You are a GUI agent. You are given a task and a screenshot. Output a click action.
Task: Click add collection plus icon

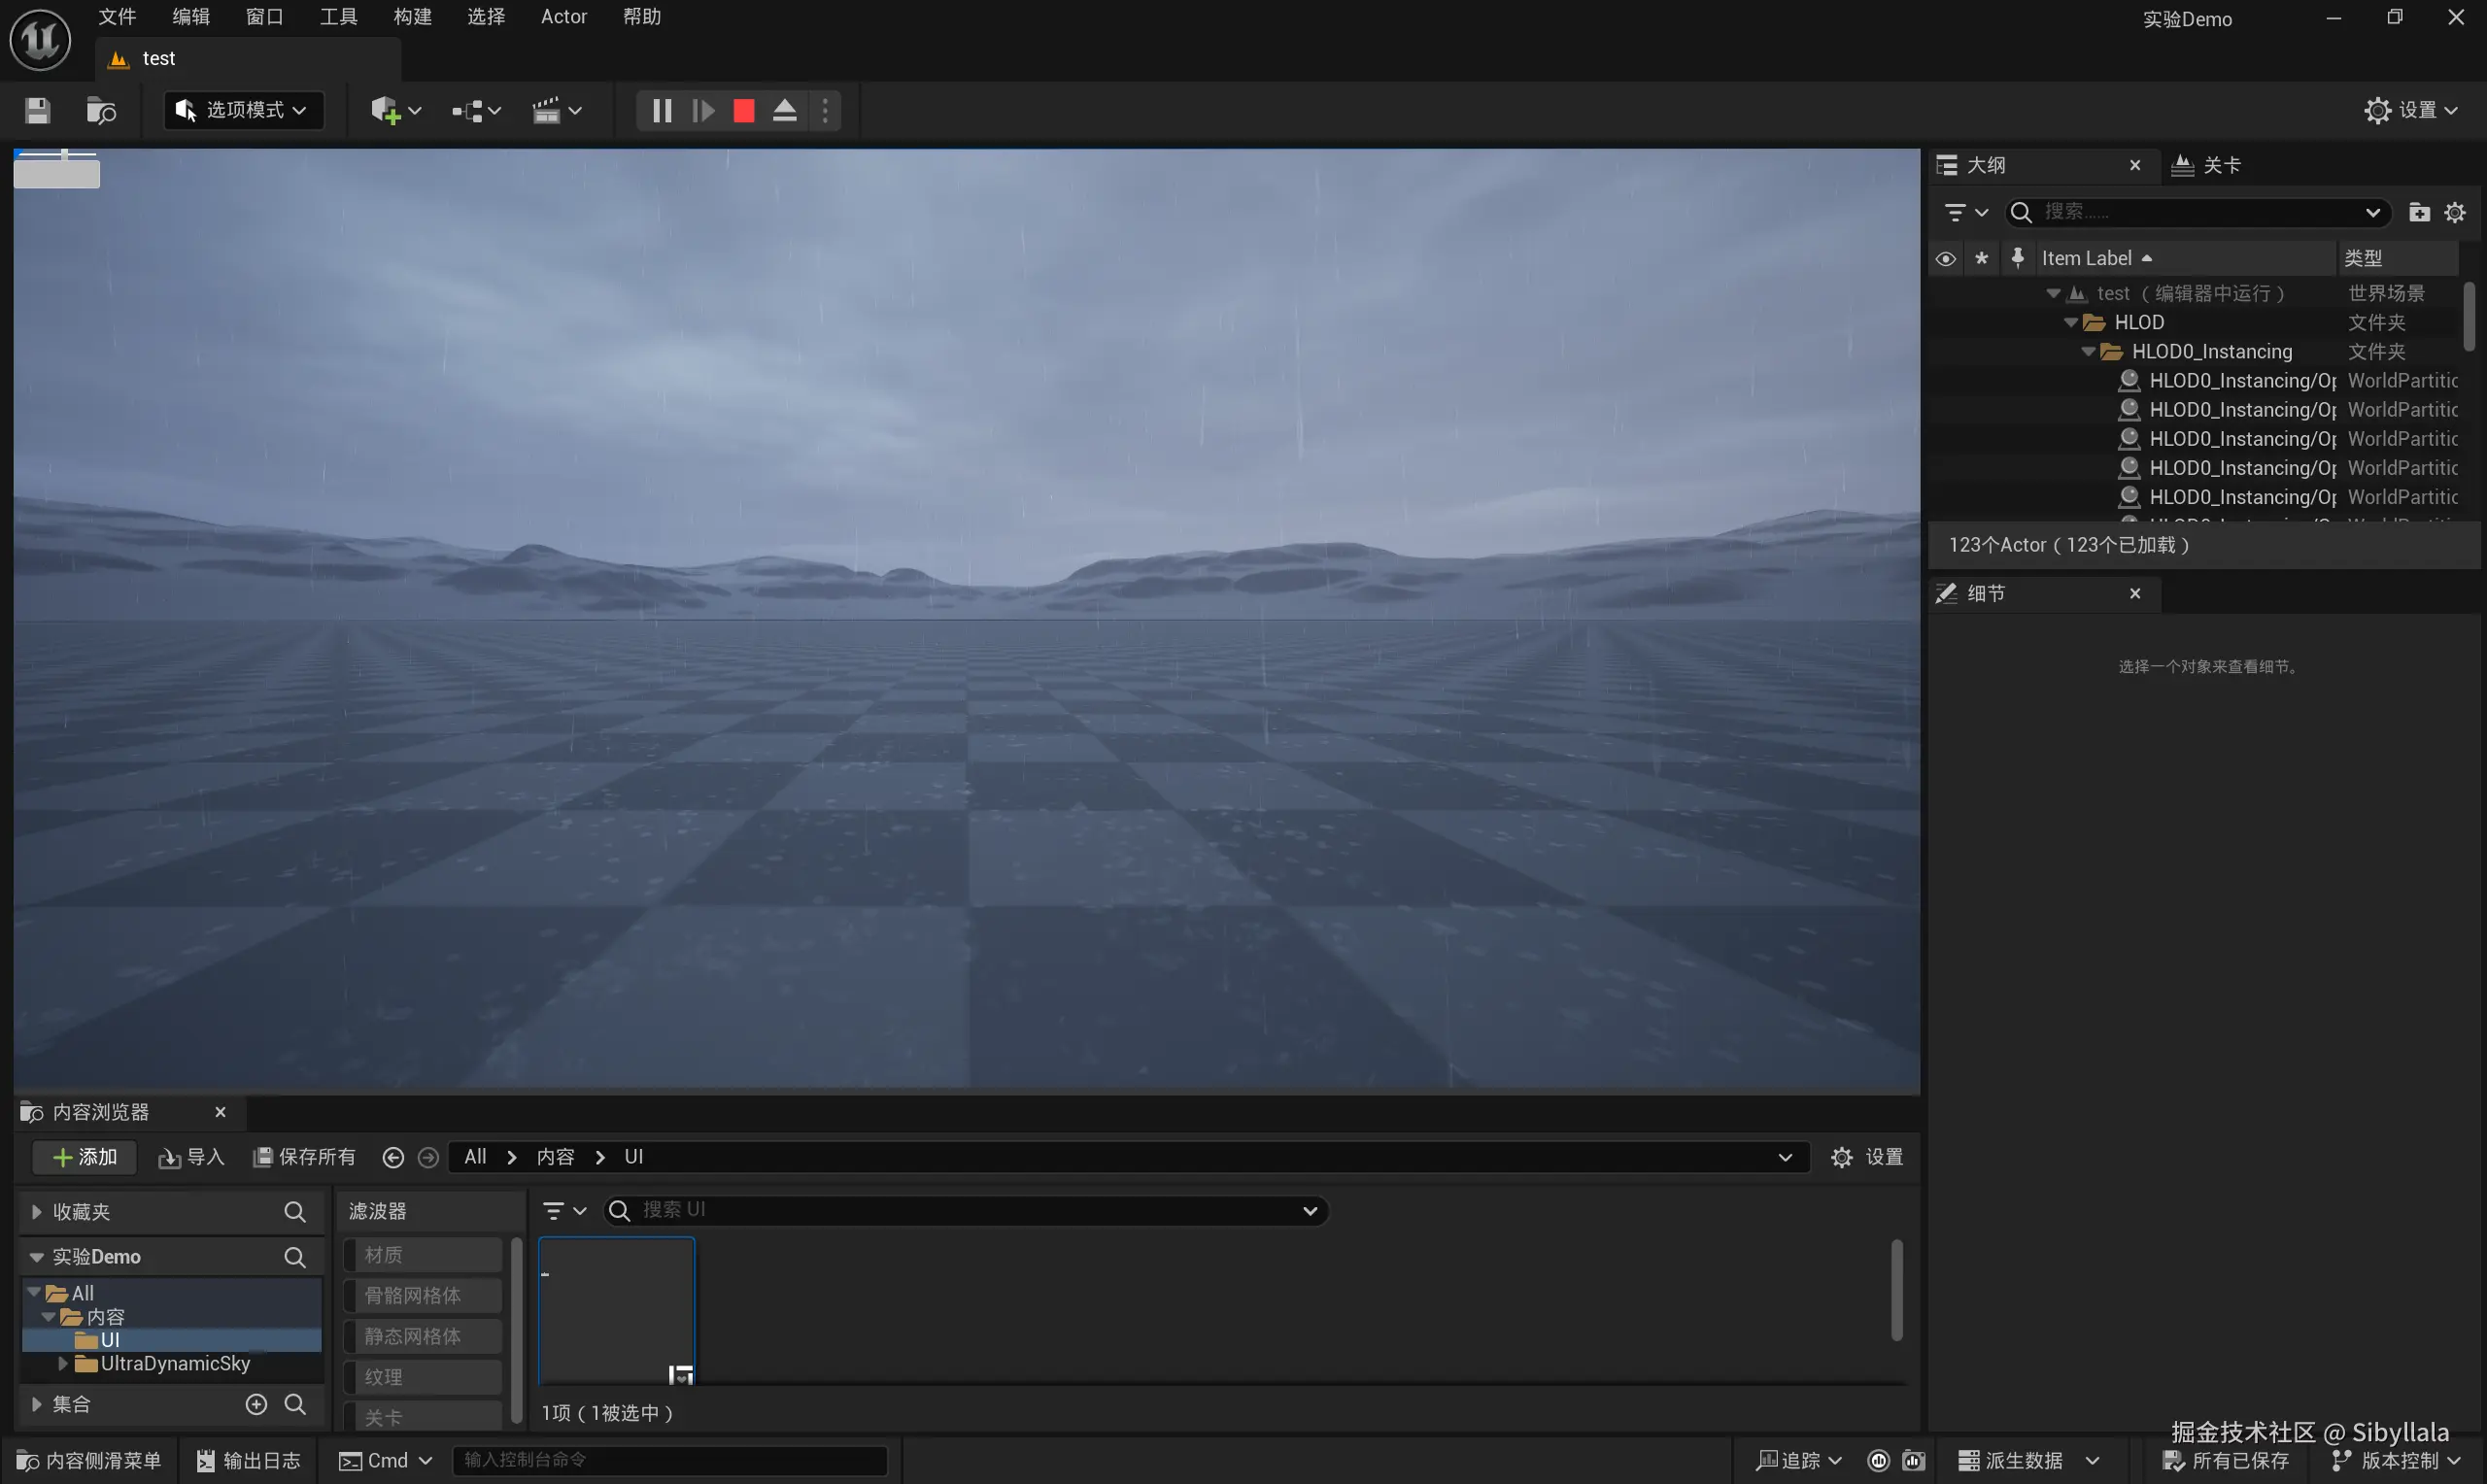click(x=256, y=1404)
